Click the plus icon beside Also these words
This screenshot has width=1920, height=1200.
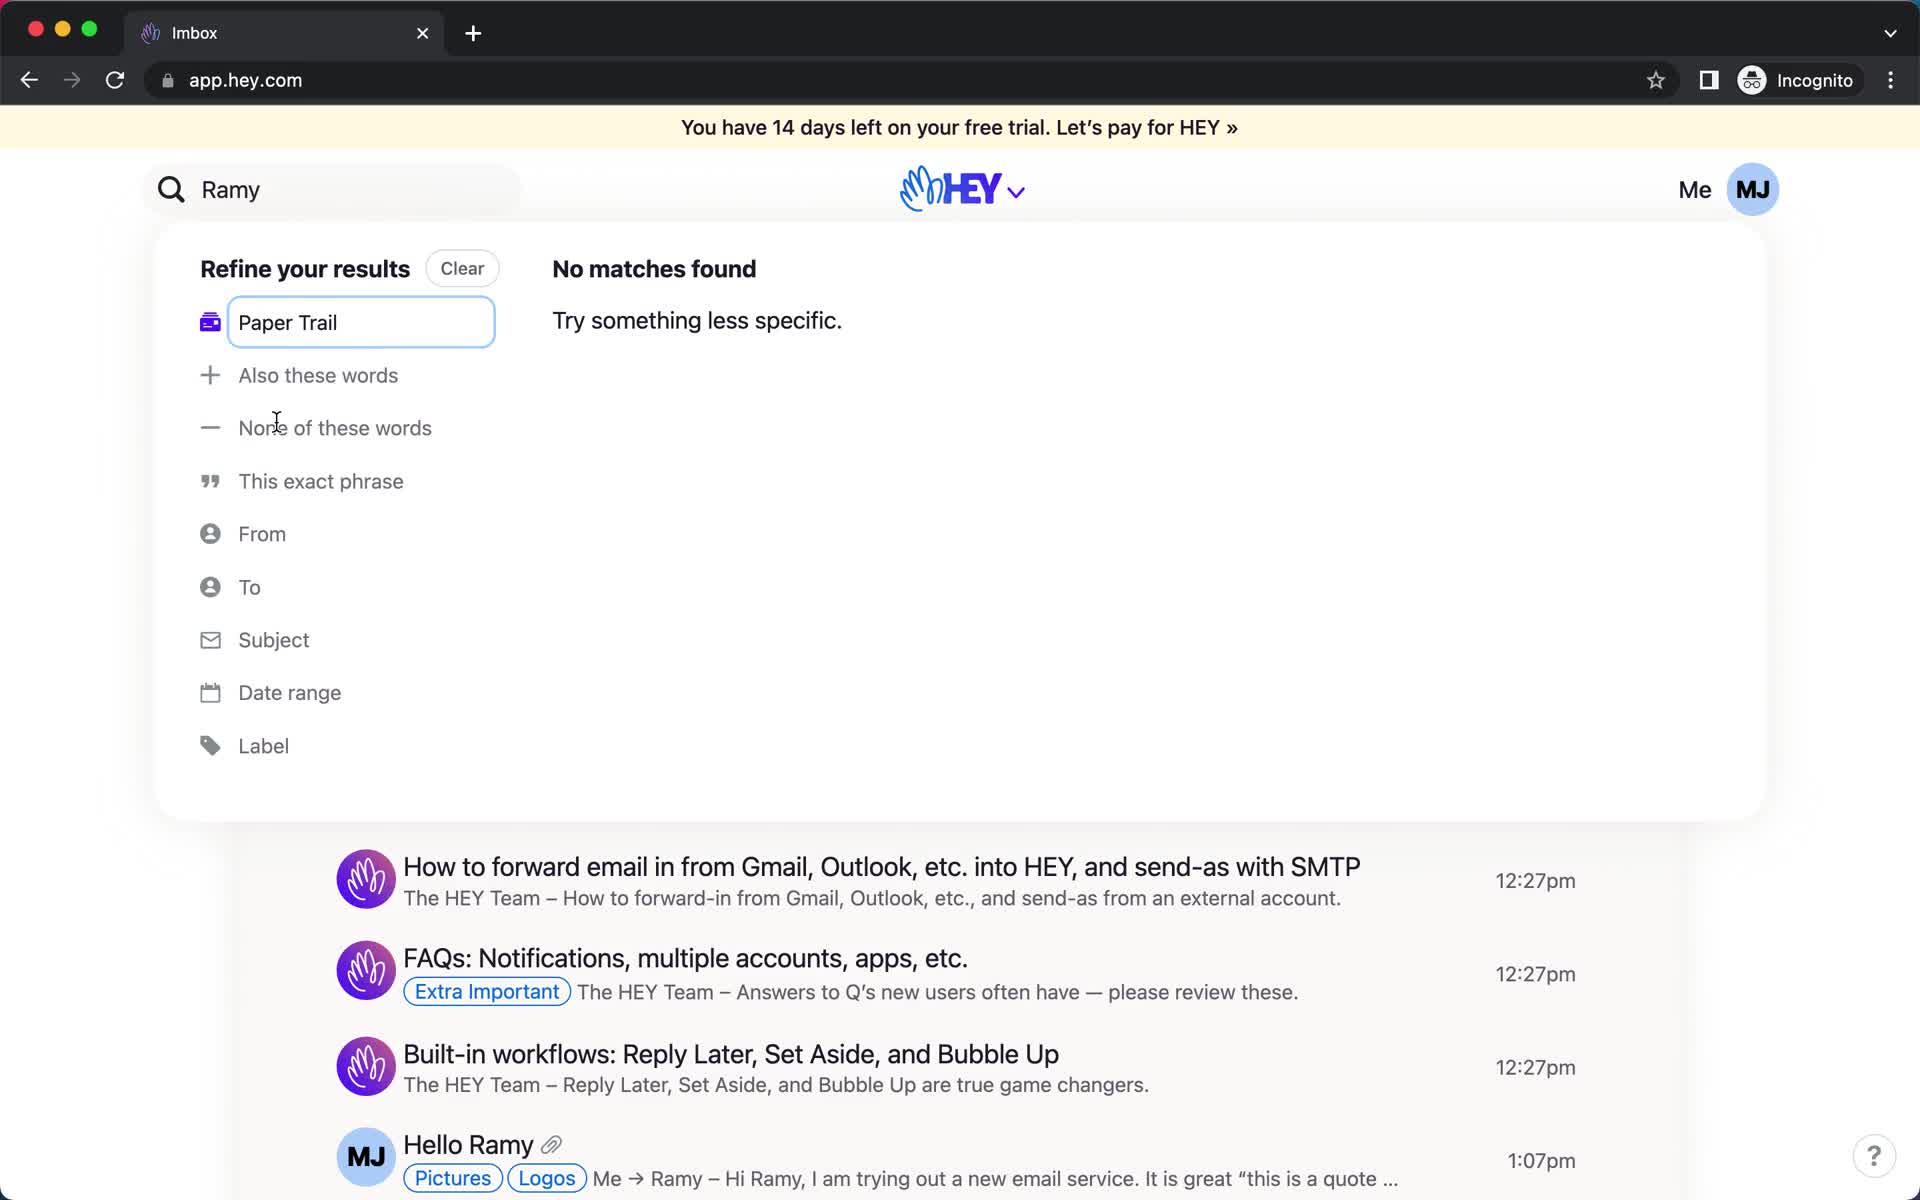(210, 375)
